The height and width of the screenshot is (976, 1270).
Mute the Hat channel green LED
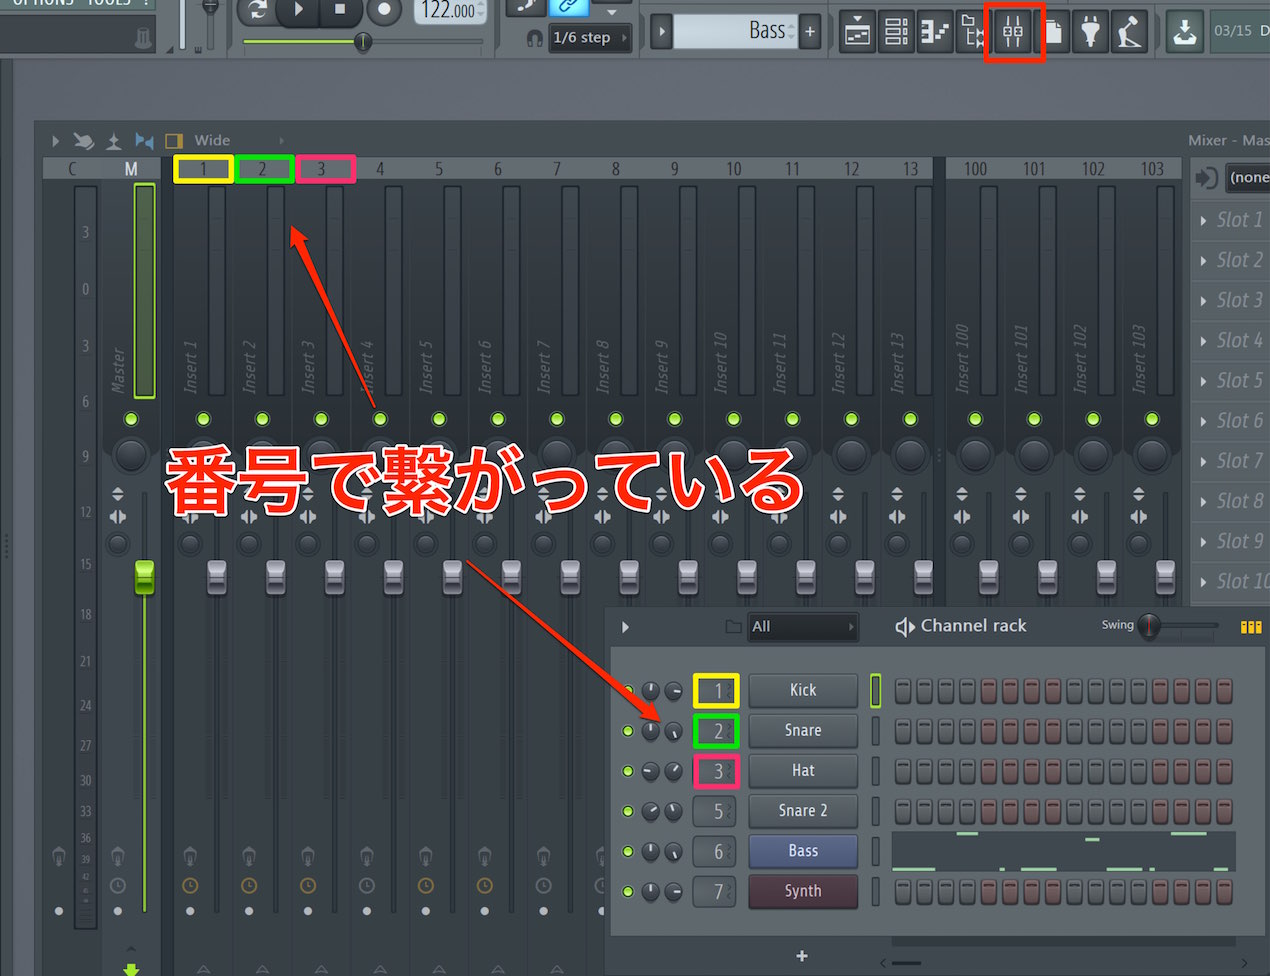[x=628, y=771]
